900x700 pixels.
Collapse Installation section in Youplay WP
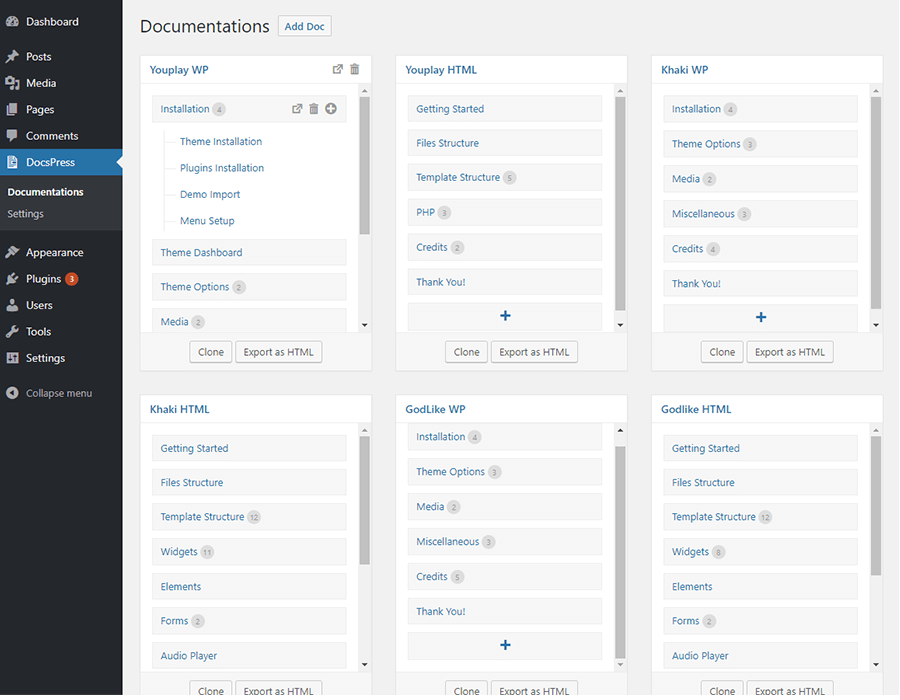click(x=249, y=109)
